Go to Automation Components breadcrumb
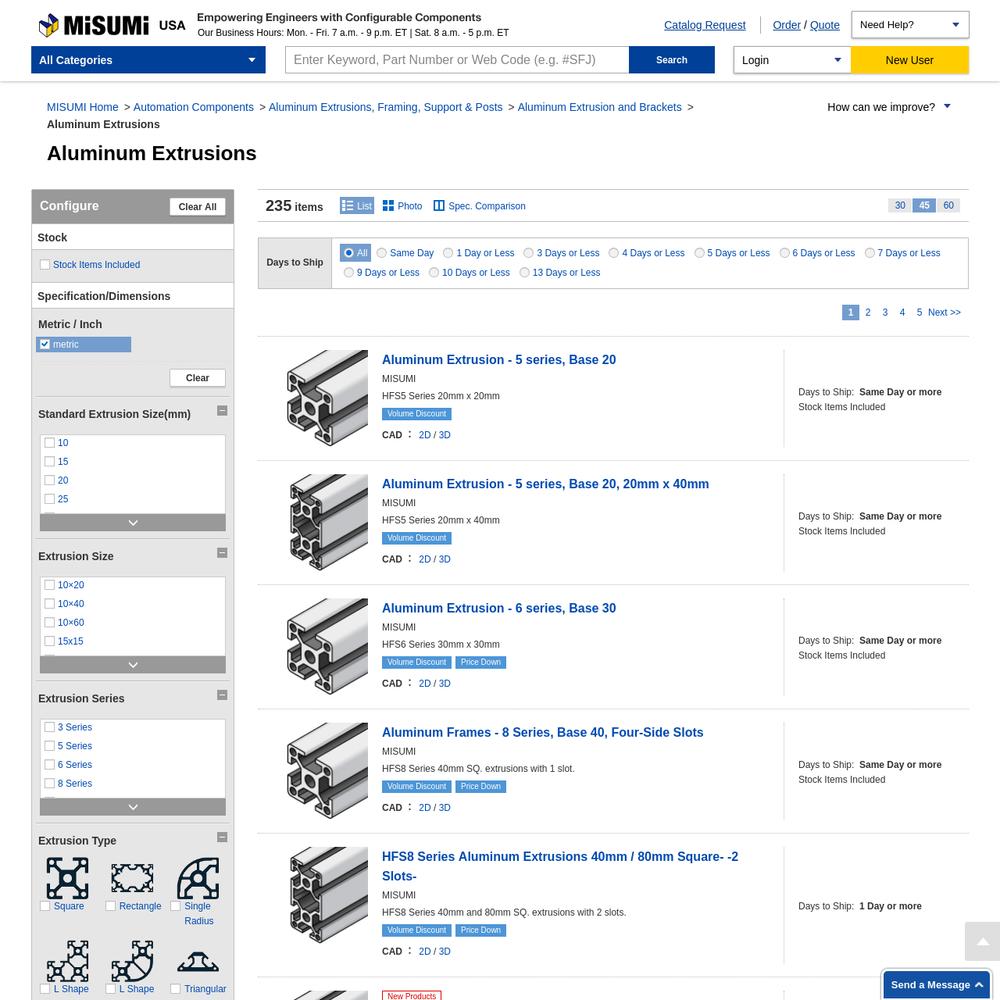 (x=193, y=107)
